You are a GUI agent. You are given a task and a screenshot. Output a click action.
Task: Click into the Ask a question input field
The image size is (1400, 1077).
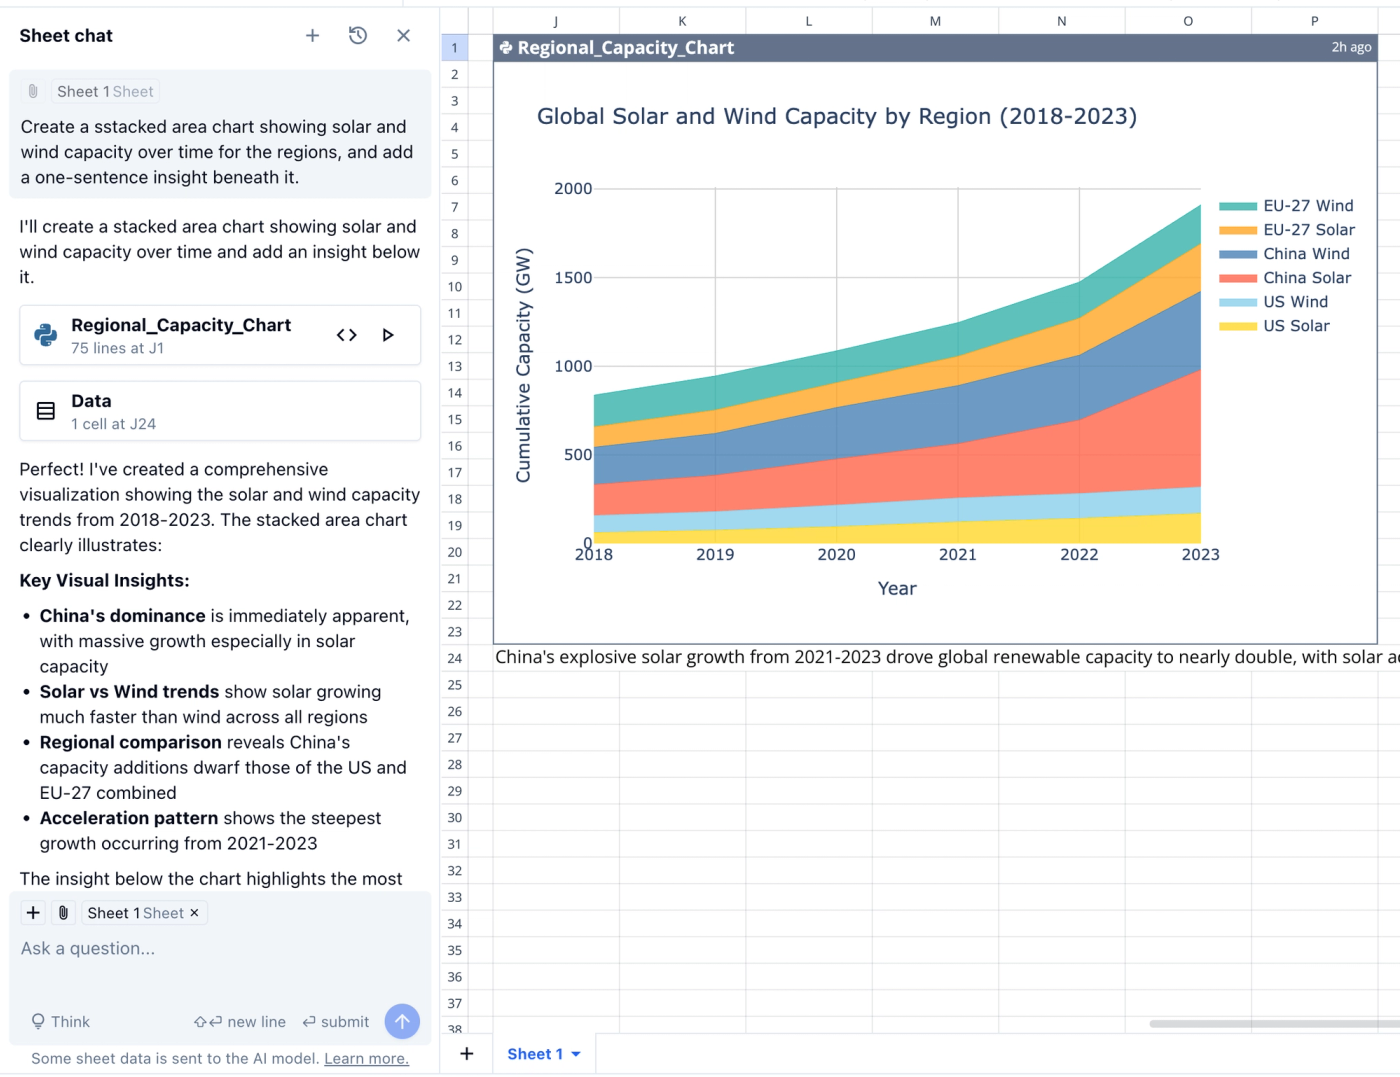(150, 948)
